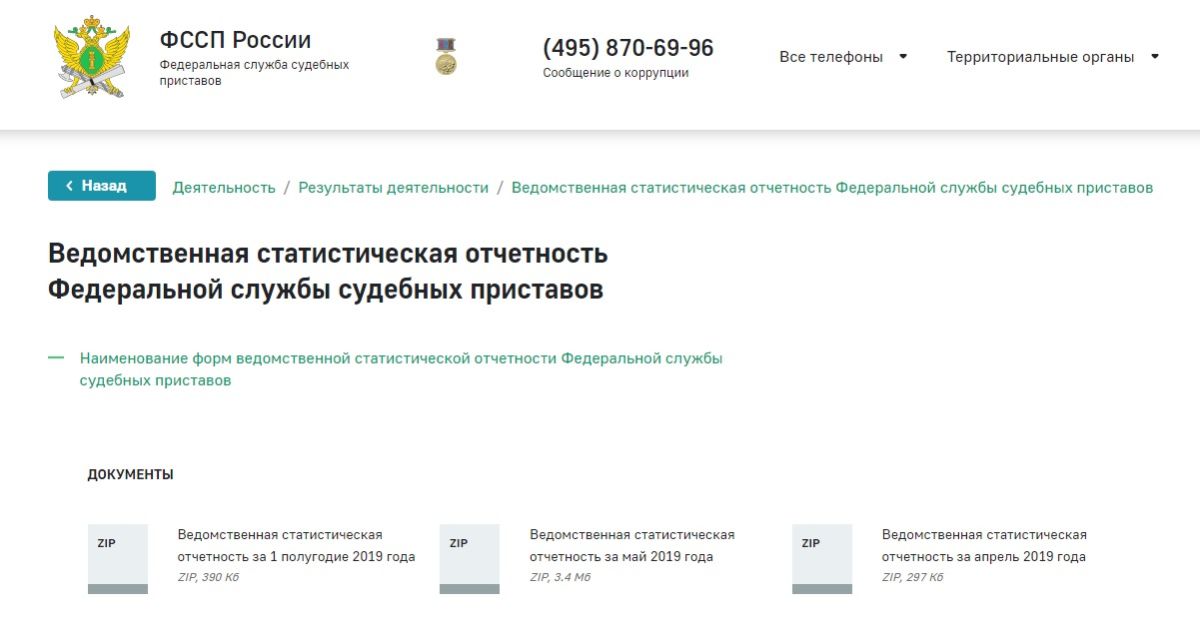Open the Все телефоны dropdown
Viewport: 1200px width, 634px height.
[831, 57]
